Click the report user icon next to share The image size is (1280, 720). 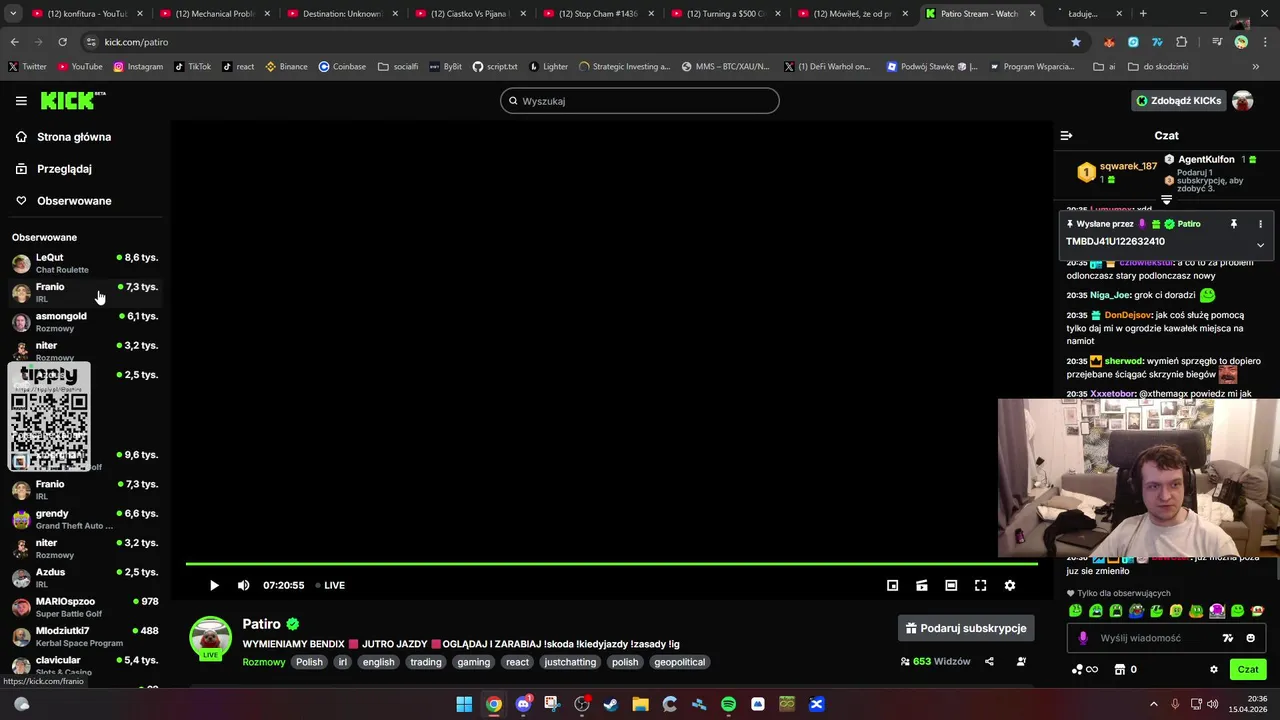(1021, 661)
